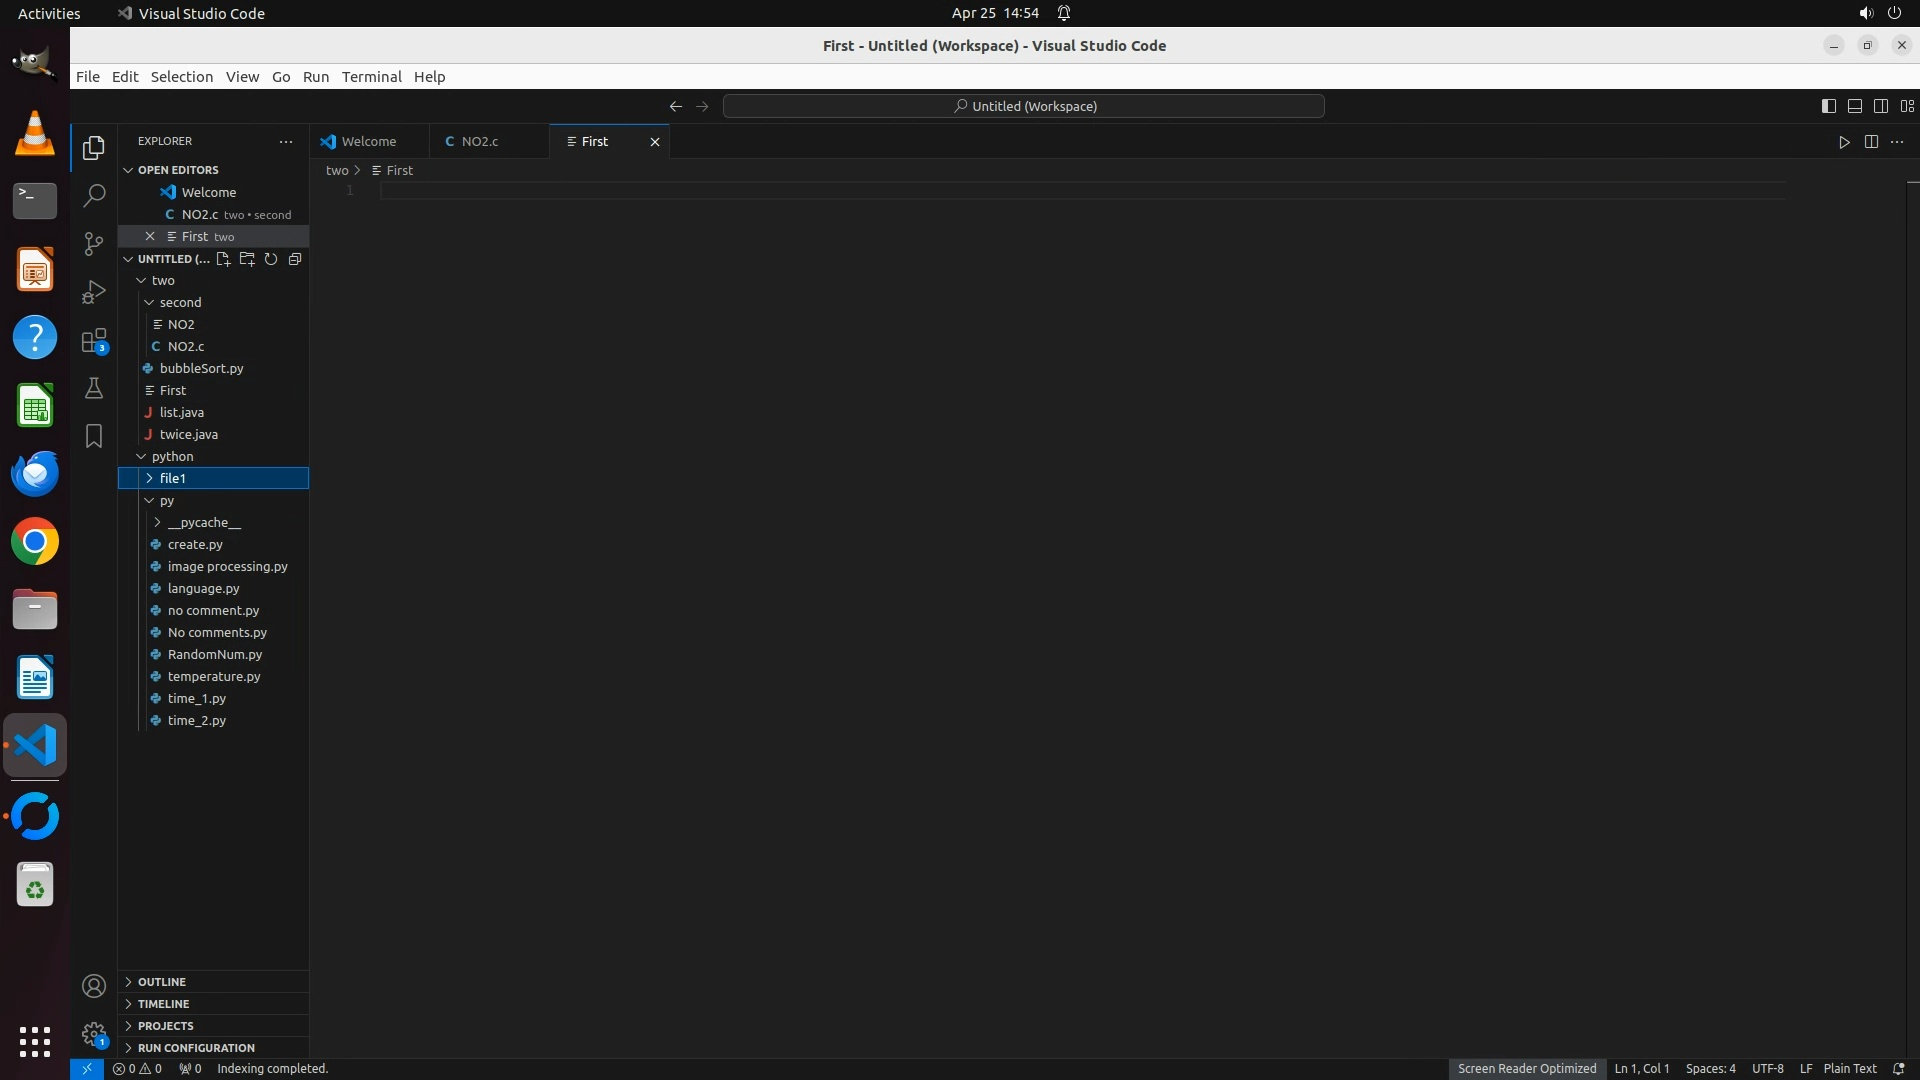
Task: Click the New File icon in explorer
Action: pyautogui.click(x=223, y=259)
